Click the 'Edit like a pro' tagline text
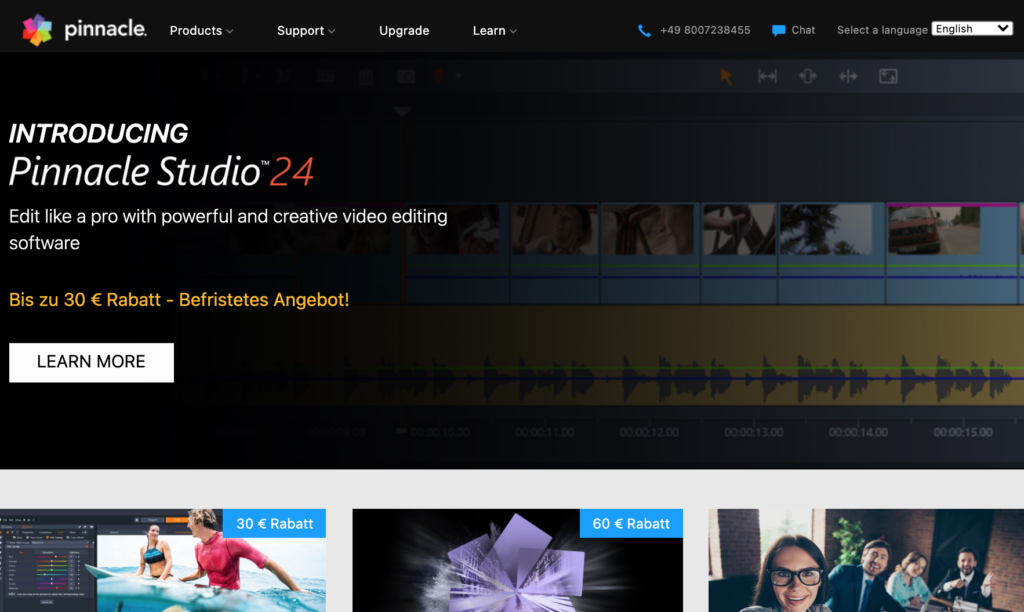Screen dimensions: 1024x612 click(x=228, y=229)
